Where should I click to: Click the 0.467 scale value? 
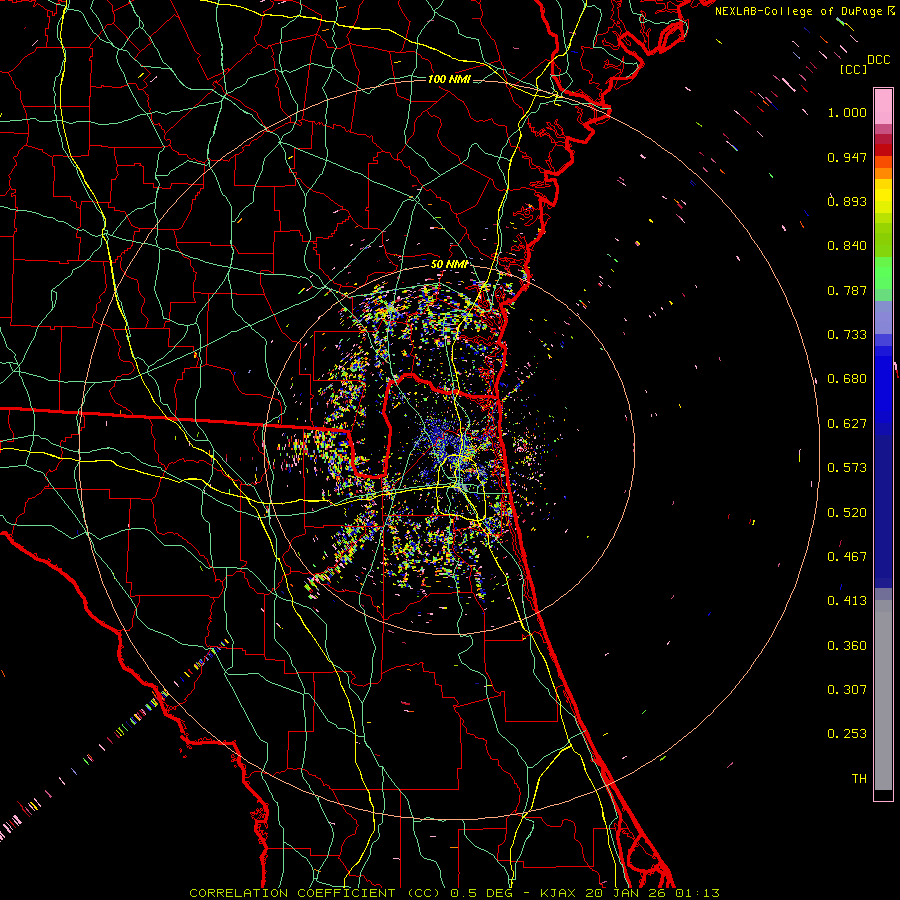[x=847, y=557]
